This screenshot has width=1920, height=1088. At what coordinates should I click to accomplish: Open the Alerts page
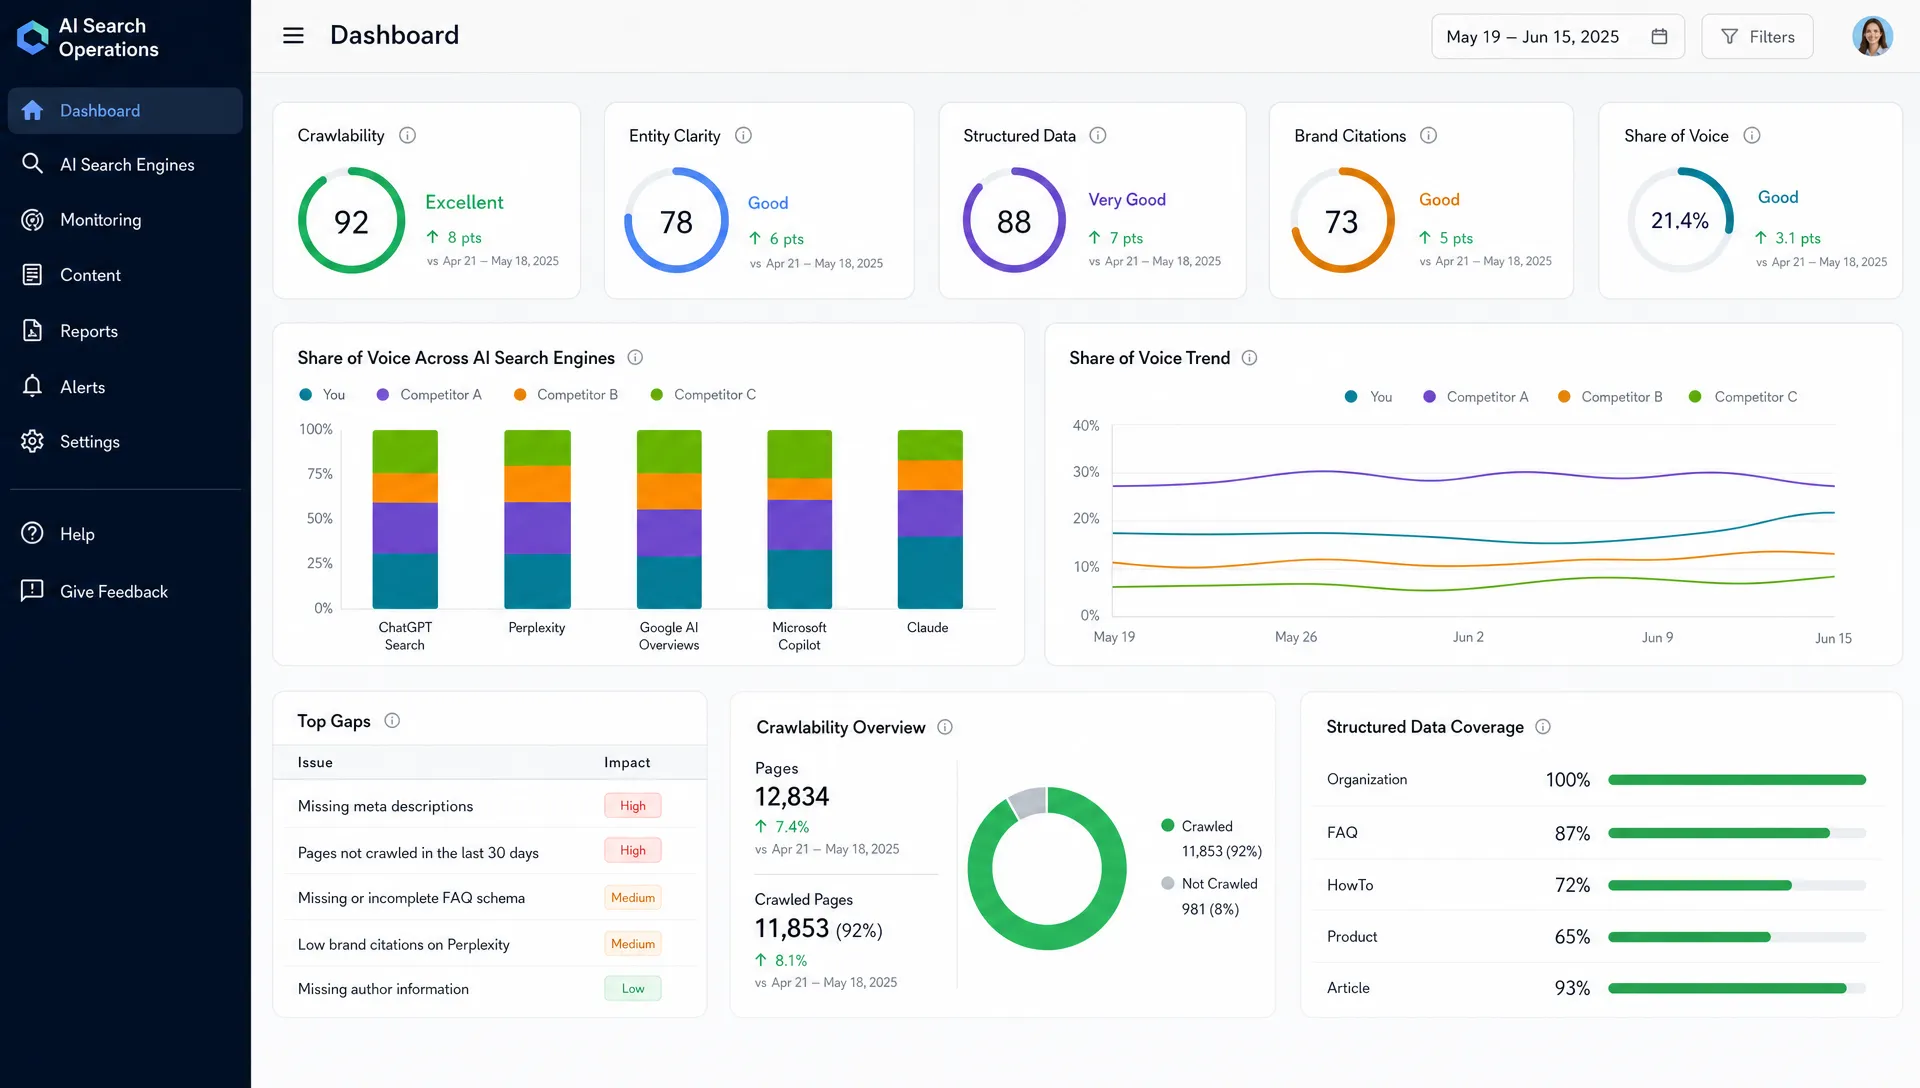click(x=125, y=386)
